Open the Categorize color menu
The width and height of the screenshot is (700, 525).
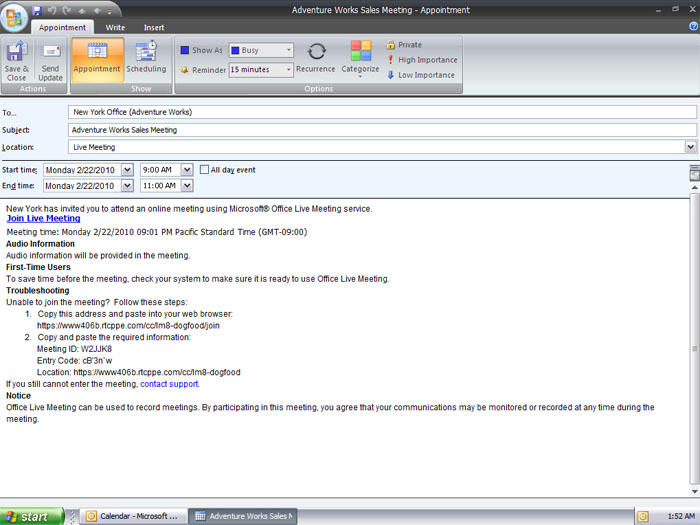pos(360,59)
